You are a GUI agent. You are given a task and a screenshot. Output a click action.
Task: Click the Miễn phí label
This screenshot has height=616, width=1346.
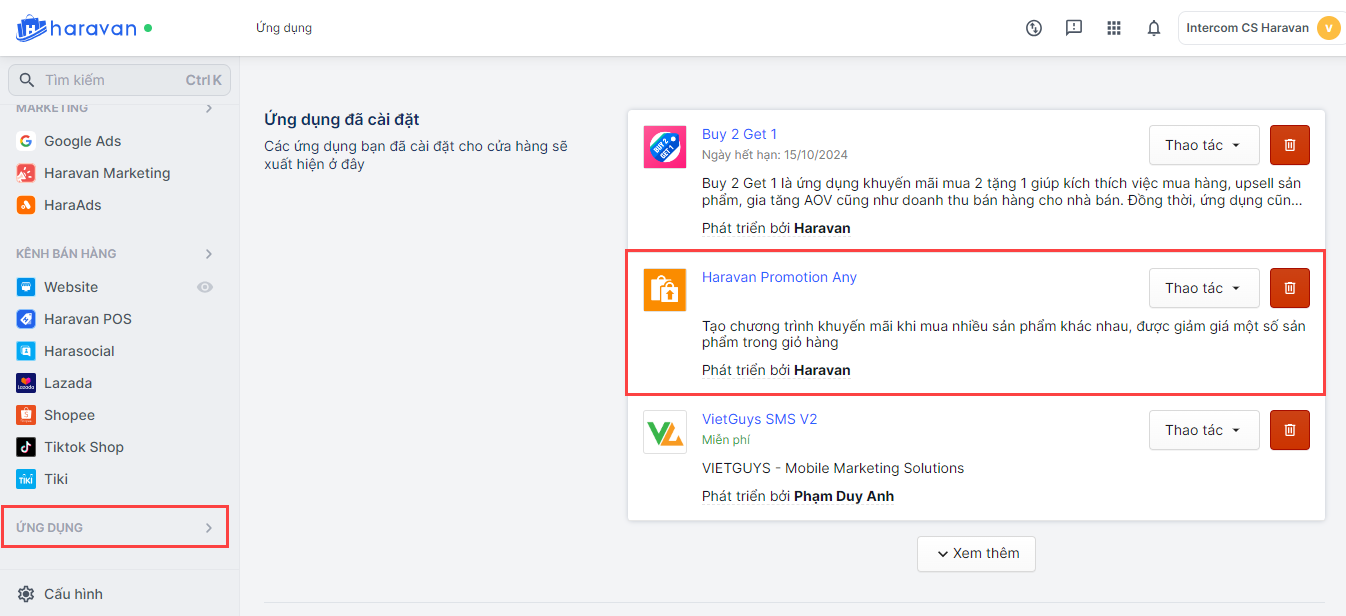[x=726, y=440]
